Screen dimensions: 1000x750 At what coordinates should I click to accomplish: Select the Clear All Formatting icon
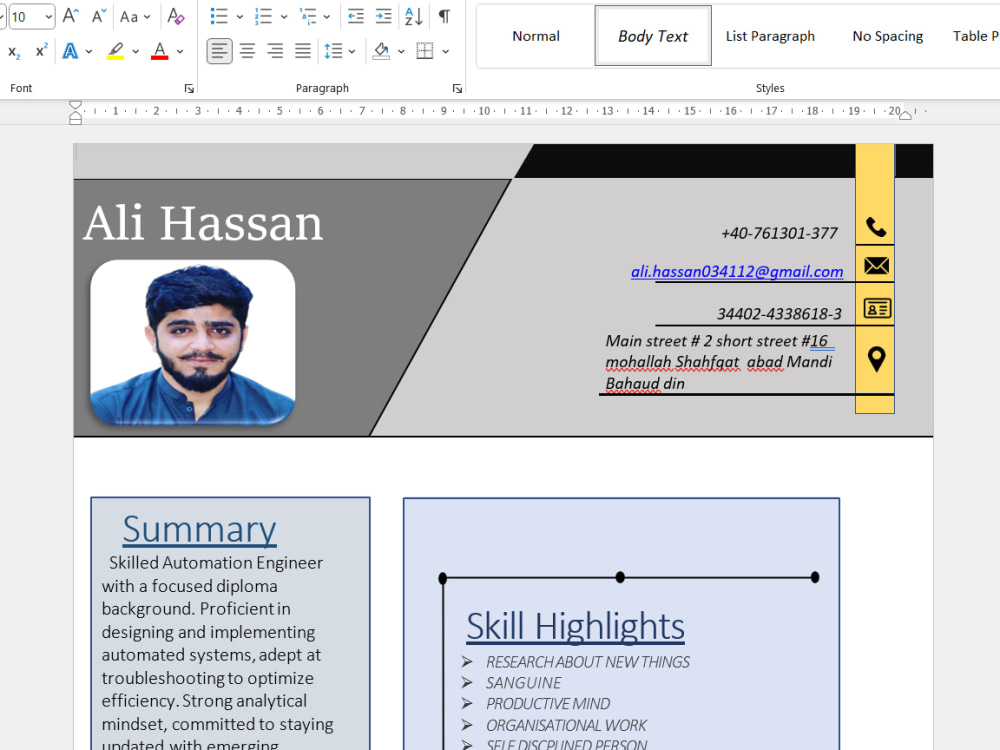point(175,16)
